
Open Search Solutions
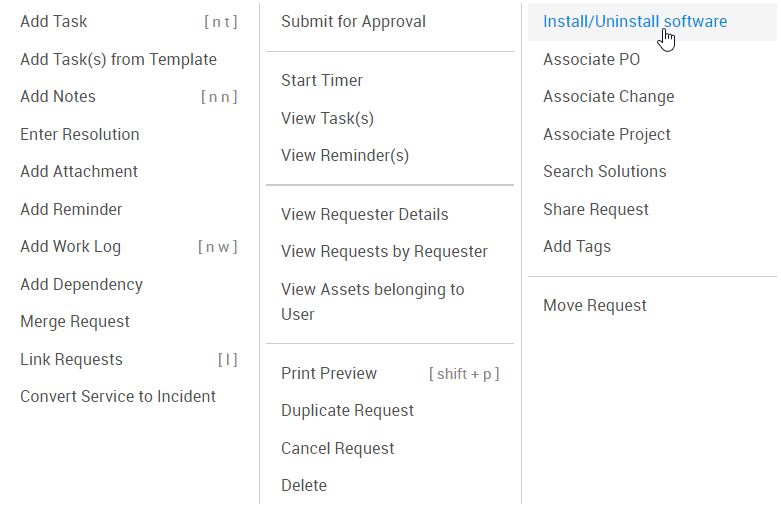click(604, 172)
